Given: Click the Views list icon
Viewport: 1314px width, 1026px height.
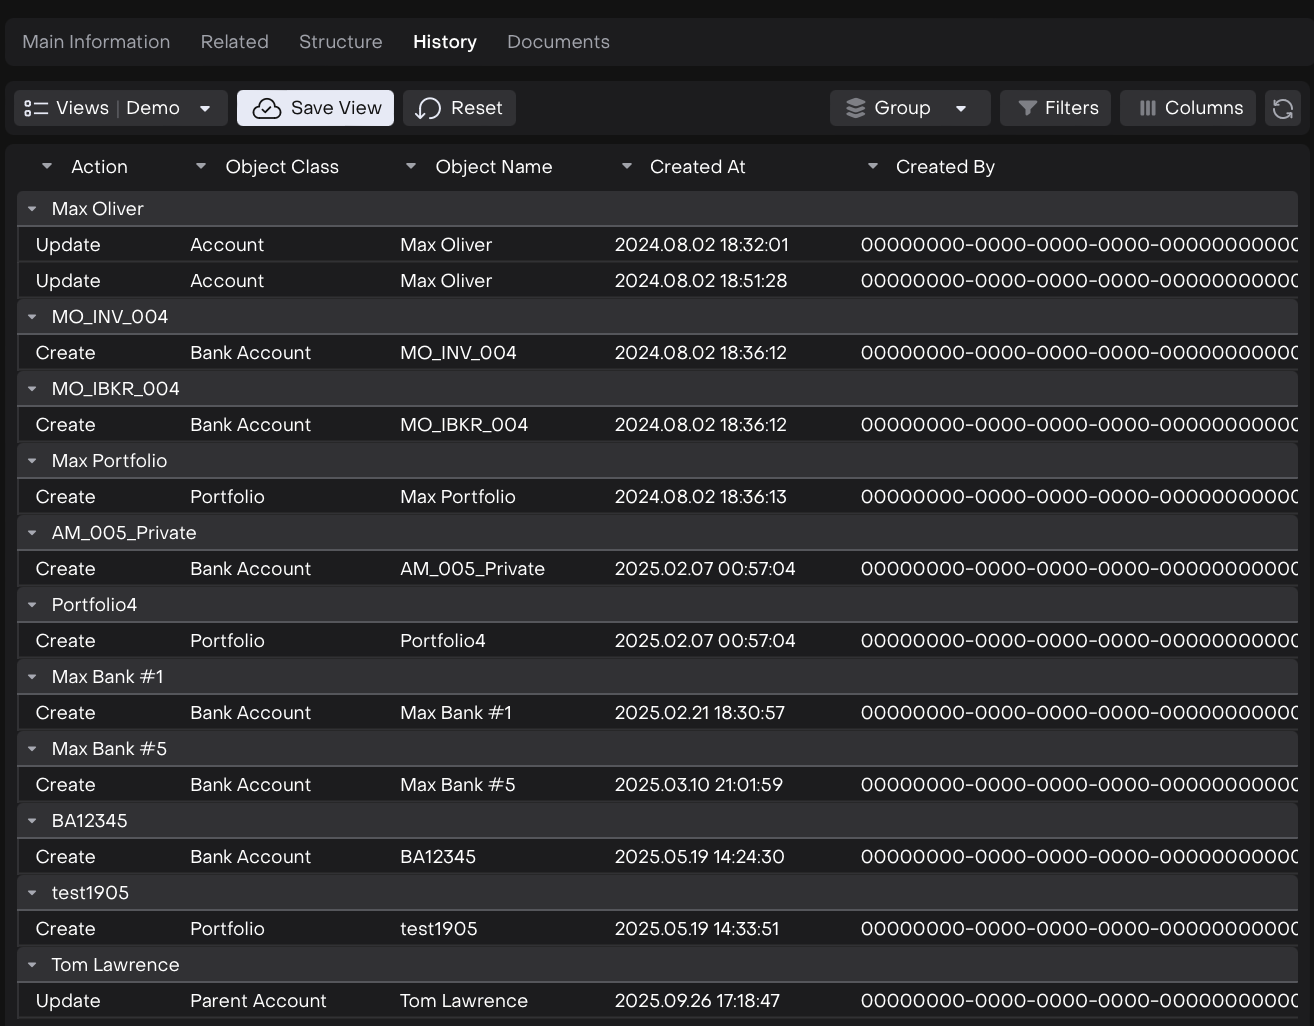Looking at the screenshot, I should click(x=36, y=108).
